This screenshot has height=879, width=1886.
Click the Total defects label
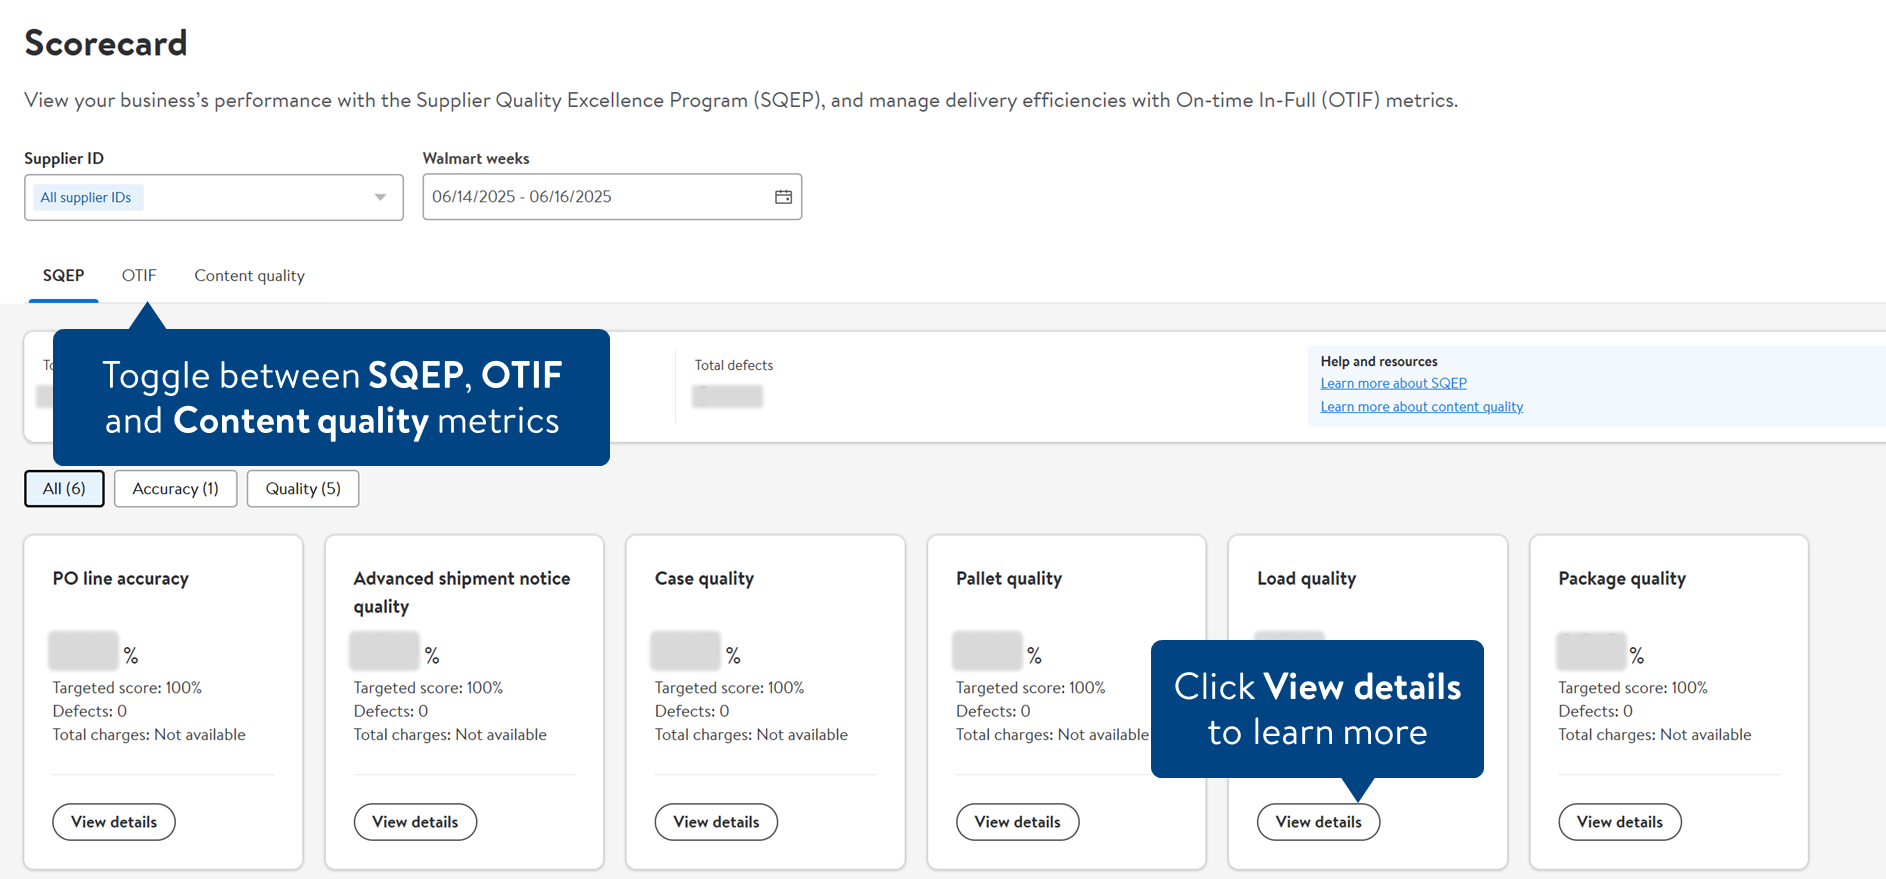[x=734, y=366]
